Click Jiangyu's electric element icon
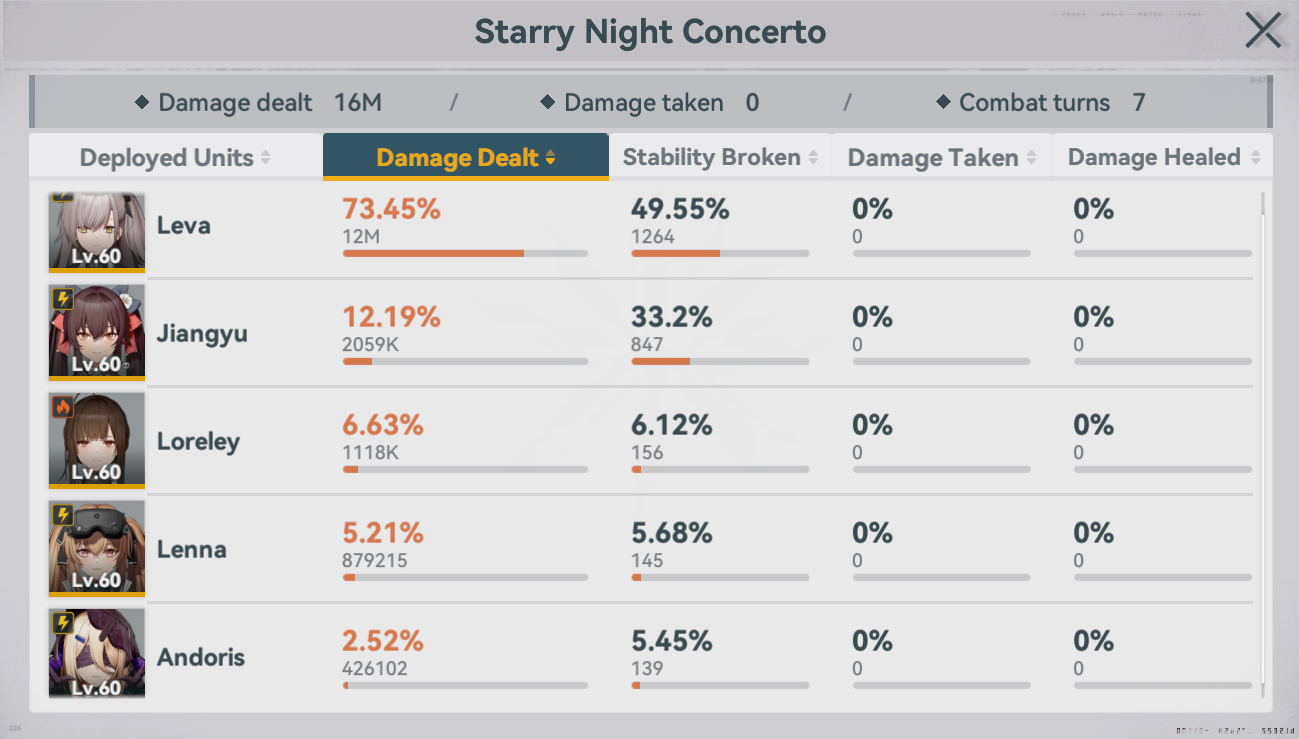Screen dimensions: 1299x739 click(x=62, y=298)
